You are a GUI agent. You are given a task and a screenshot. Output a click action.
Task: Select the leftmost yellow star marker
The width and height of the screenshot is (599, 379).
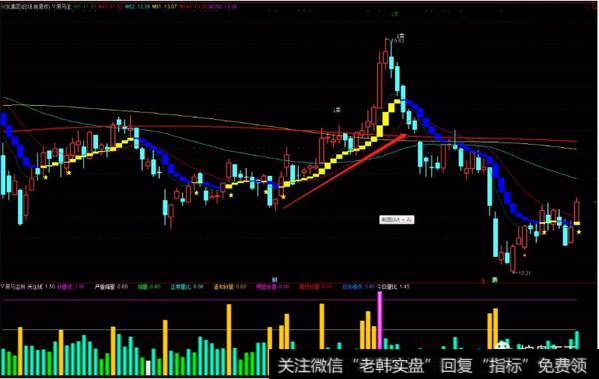(46, 177)
